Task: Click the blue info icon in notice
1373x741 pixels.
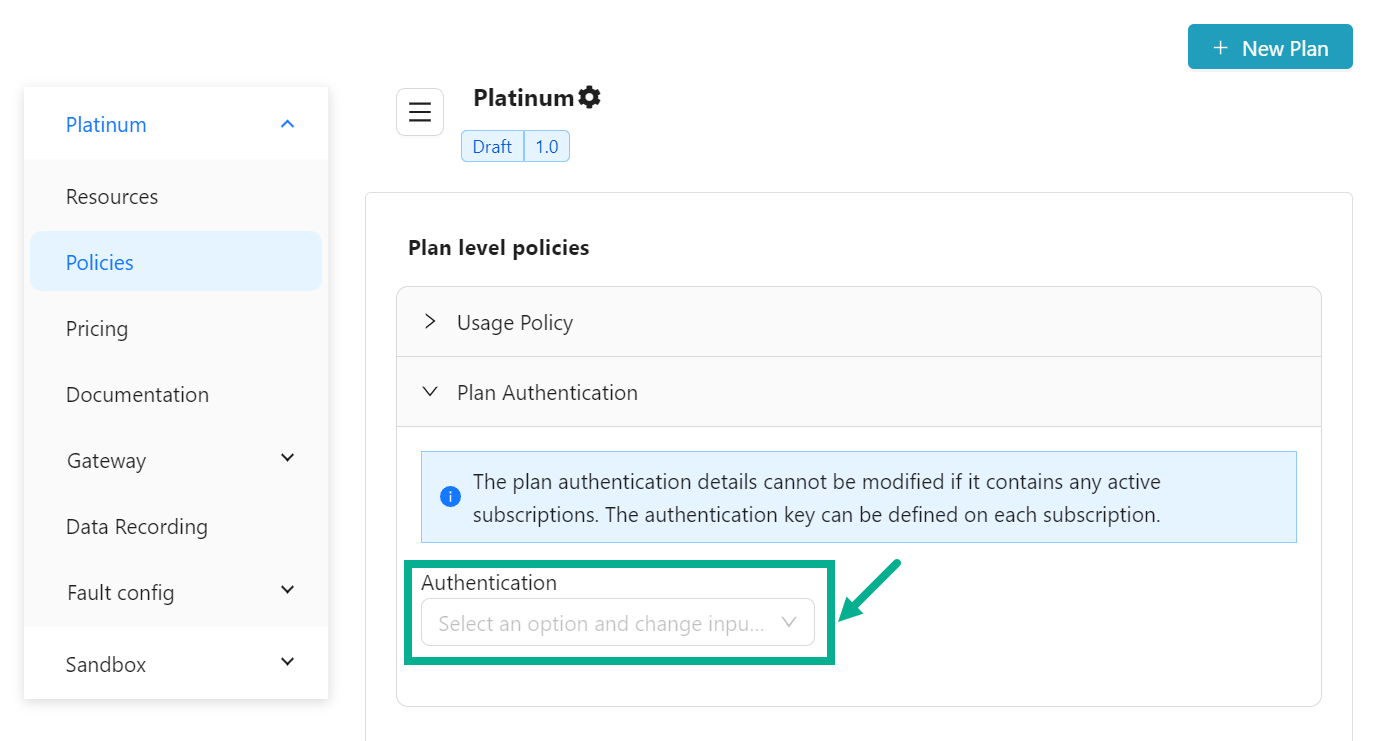Action: tap(450, 497)
